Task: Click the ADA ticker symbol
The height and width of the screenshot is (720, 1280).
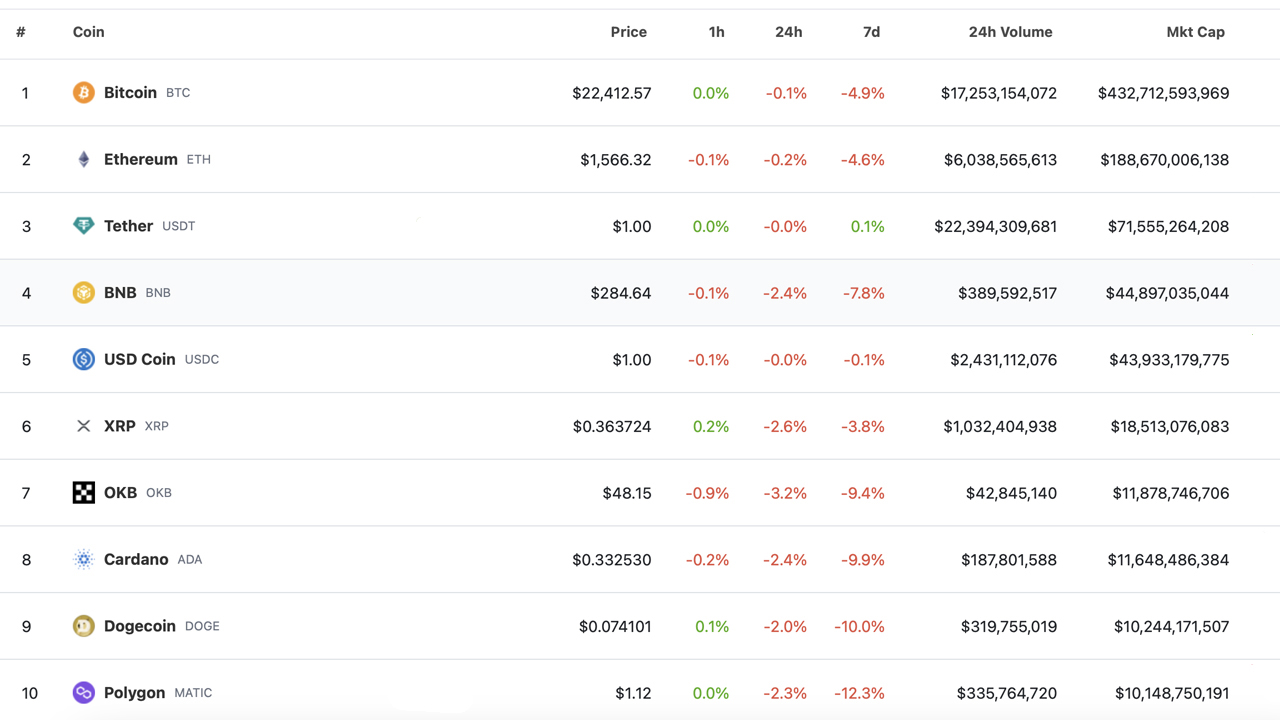Action: (x=190, y=560)
